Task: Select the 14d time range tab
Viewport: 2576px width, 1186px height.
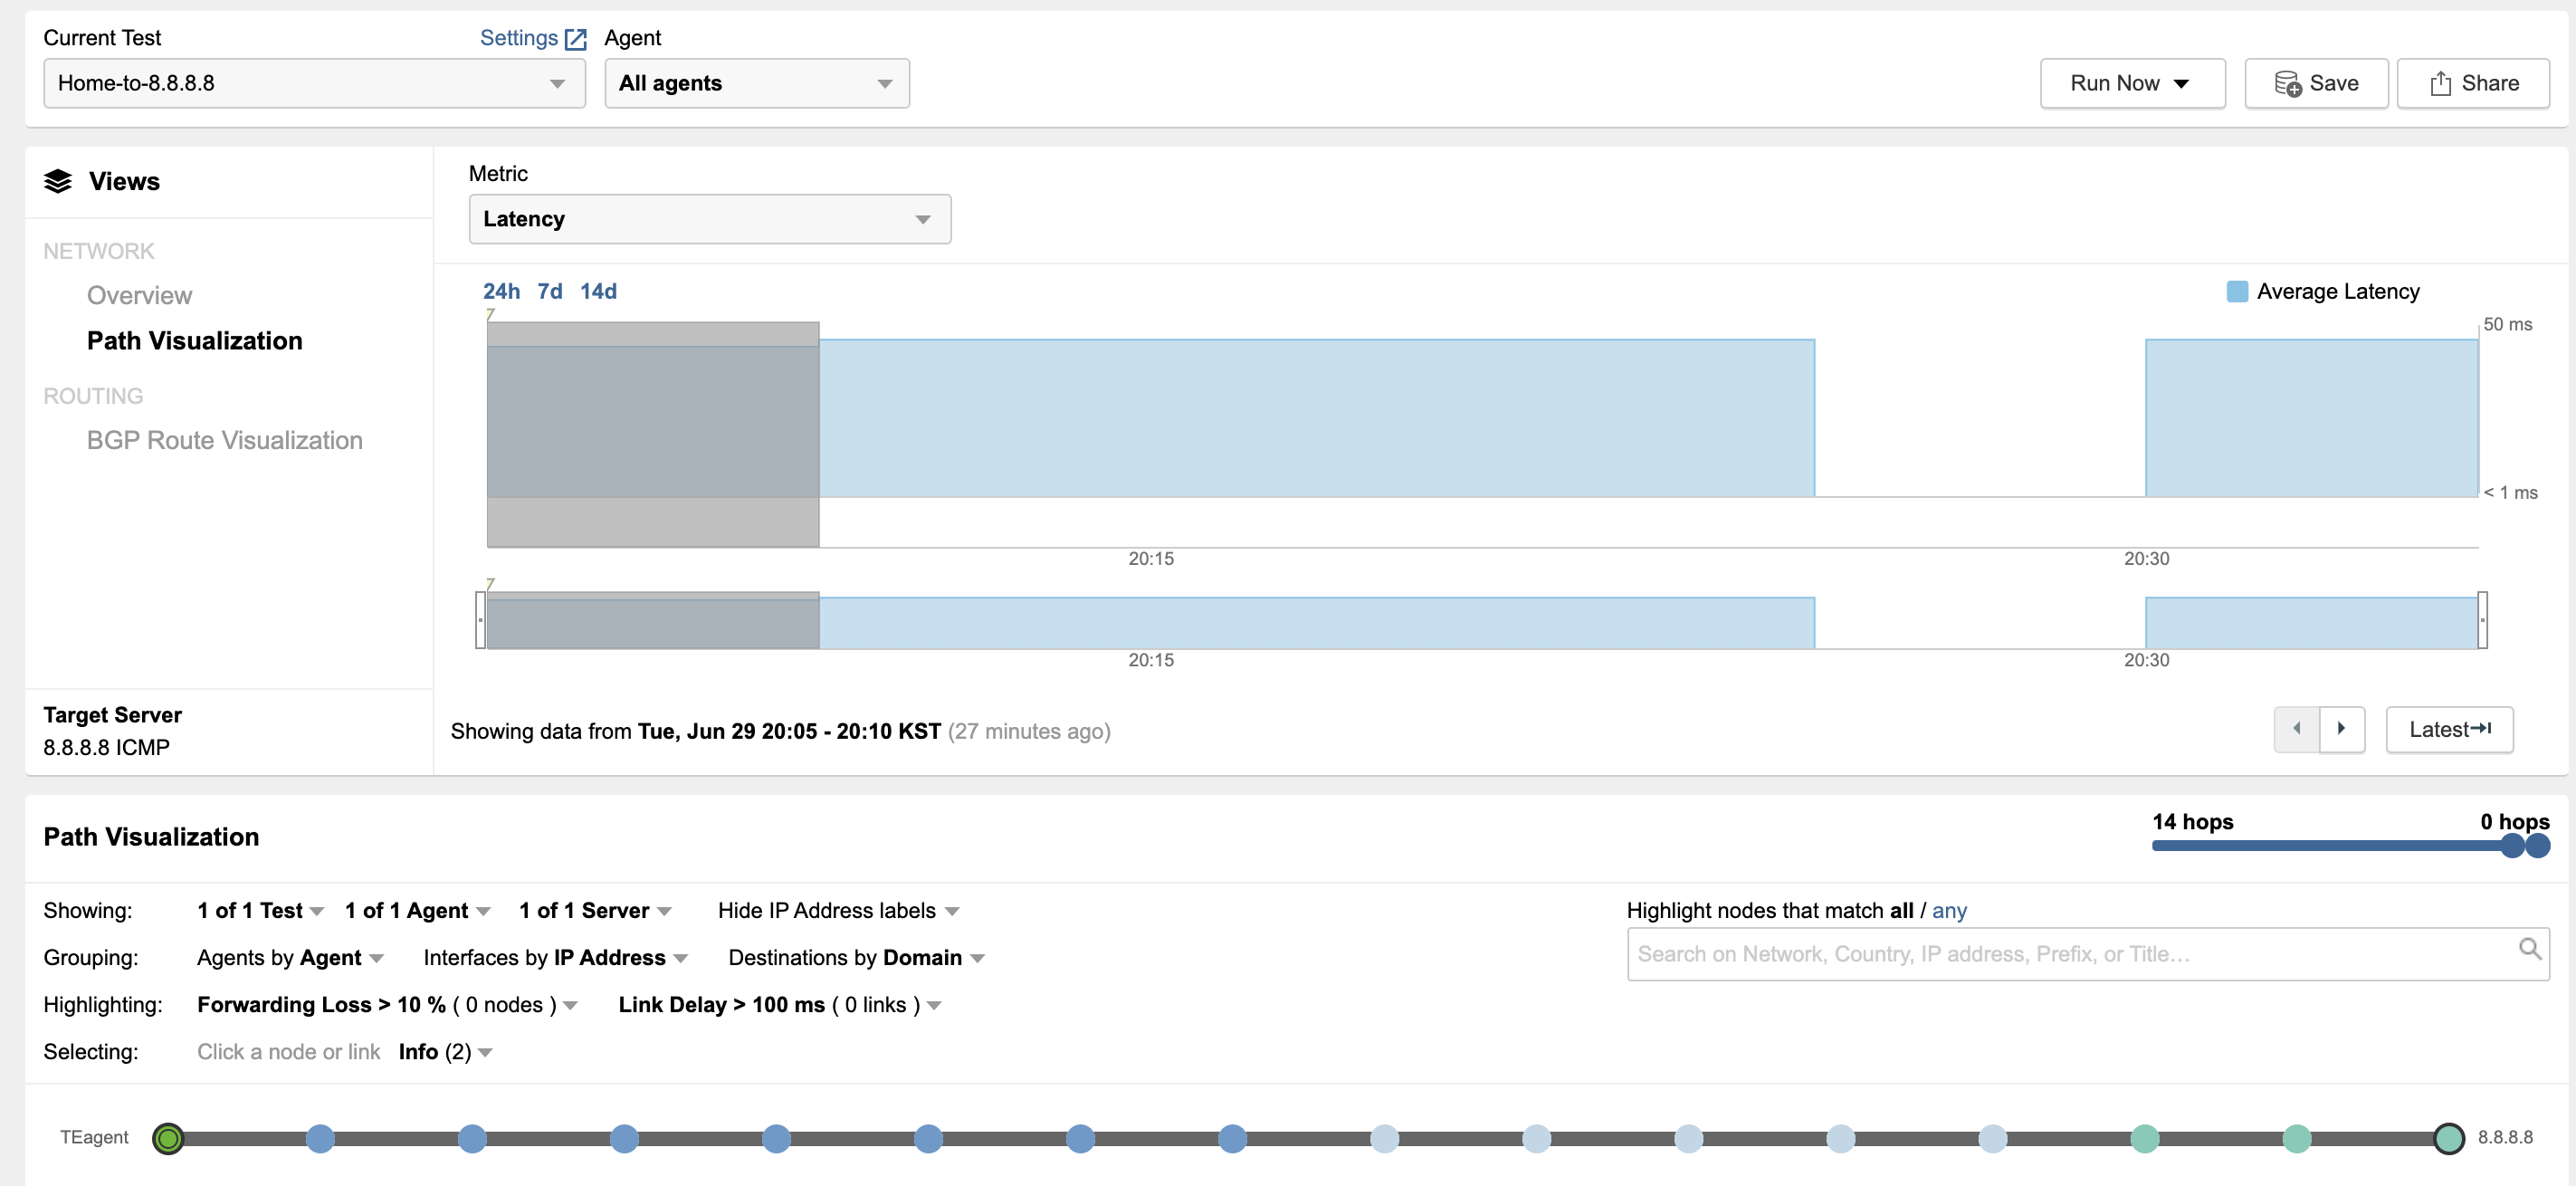Action: pos(599,289)
